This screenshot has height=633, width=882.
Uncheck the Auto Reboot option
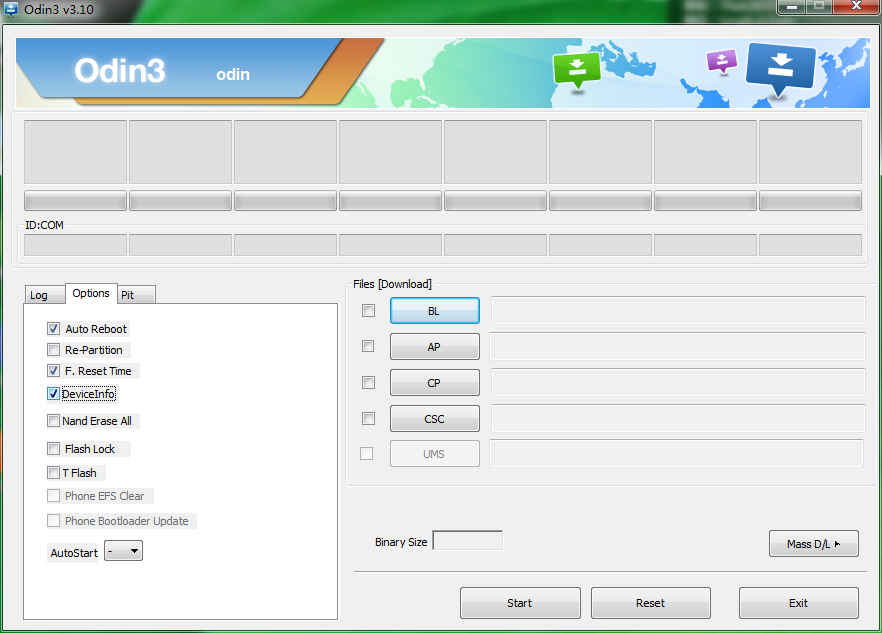click(x=53, y=329)
